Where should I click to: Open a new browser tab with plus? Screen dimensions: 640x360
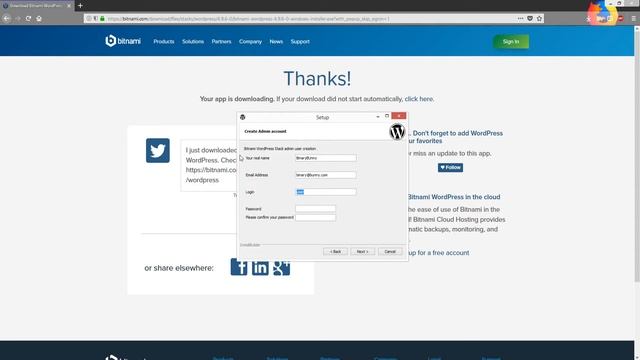[x=80, y=6]
